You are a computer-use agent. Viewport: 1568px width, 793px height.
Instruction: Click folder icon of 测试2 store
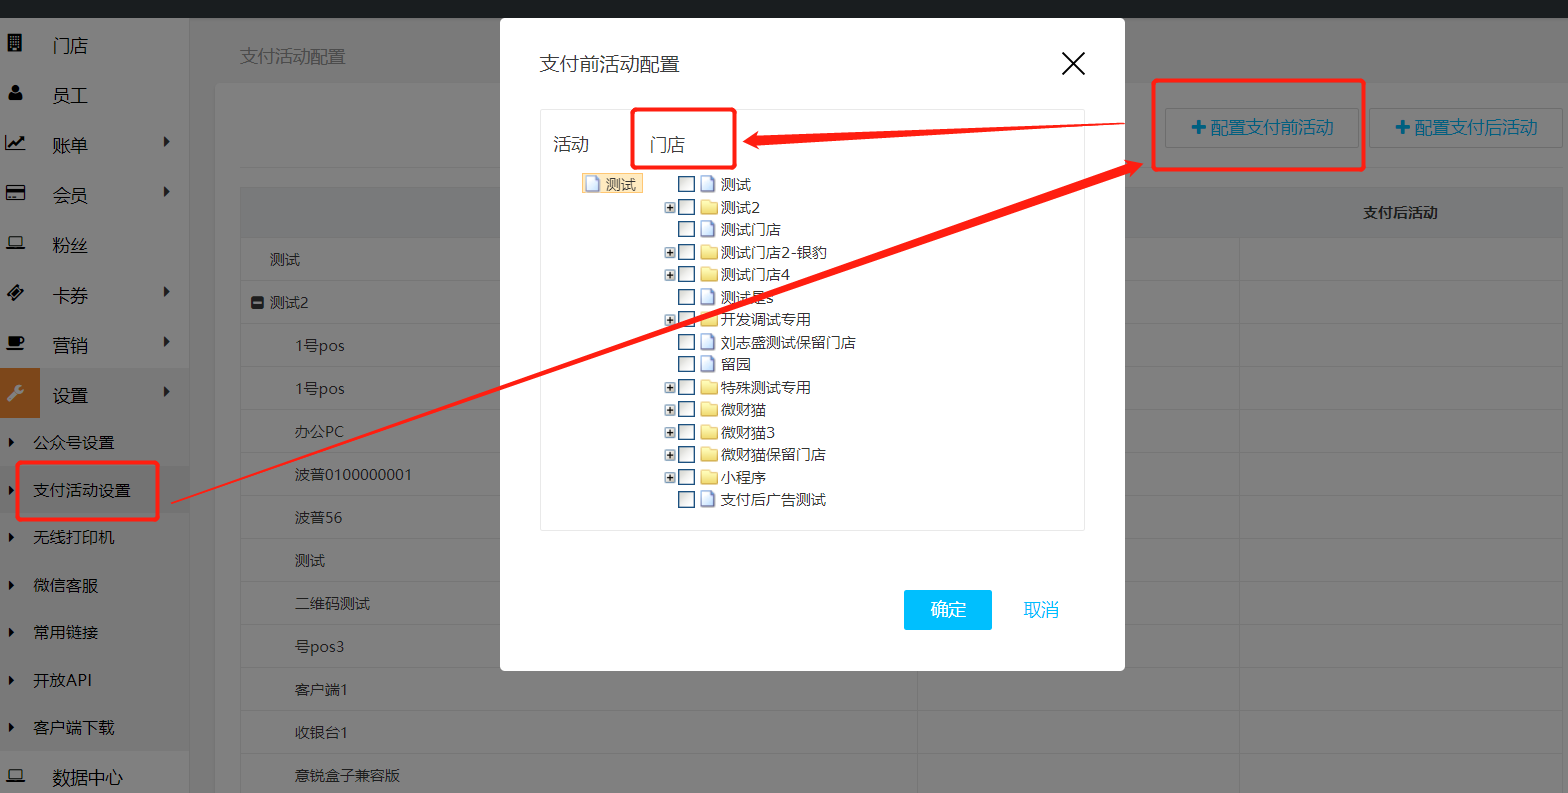(x=709, y=207)
